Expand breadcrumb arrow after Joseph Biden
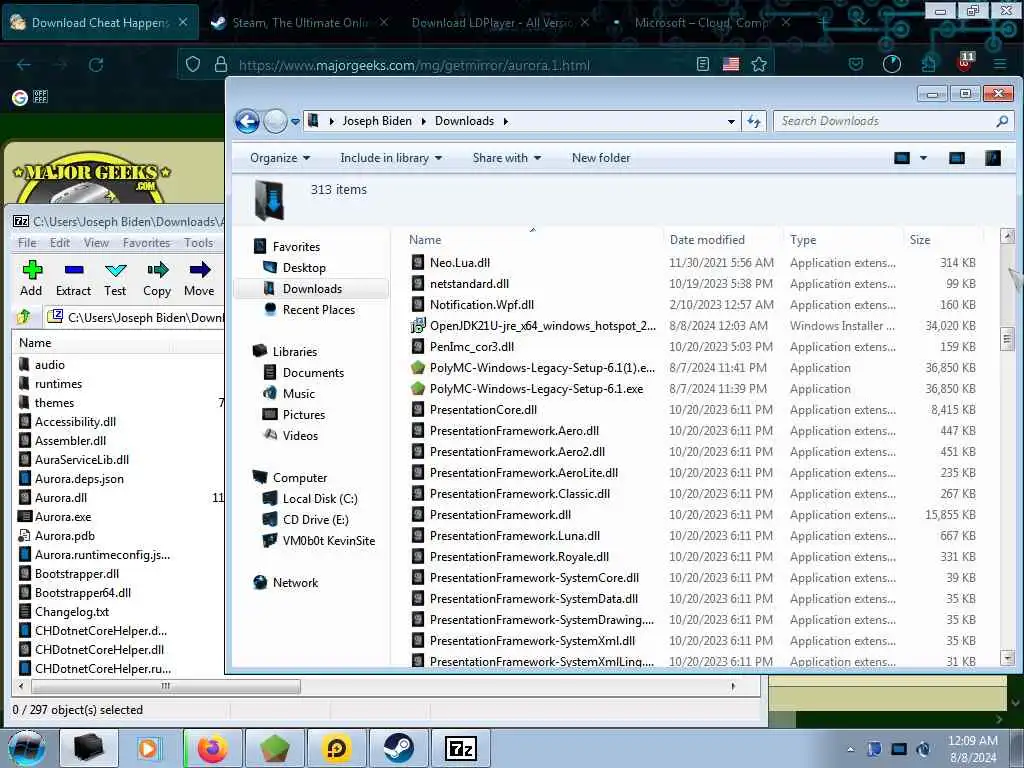Viewport: 1024px width, 768px height. click(x=423, y=121)
